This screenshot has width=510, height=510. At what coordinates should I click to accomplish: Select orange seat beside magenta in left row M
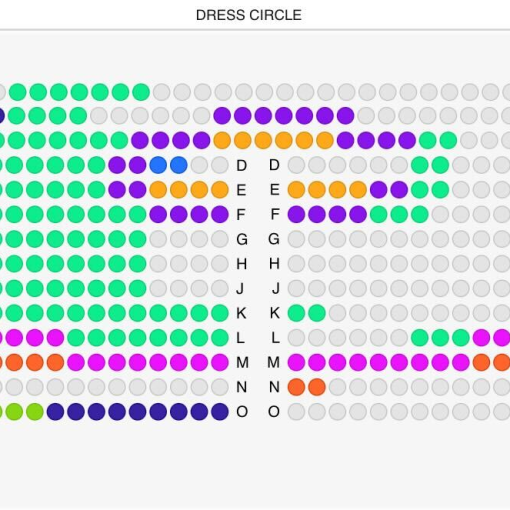(x=55, y=362)
